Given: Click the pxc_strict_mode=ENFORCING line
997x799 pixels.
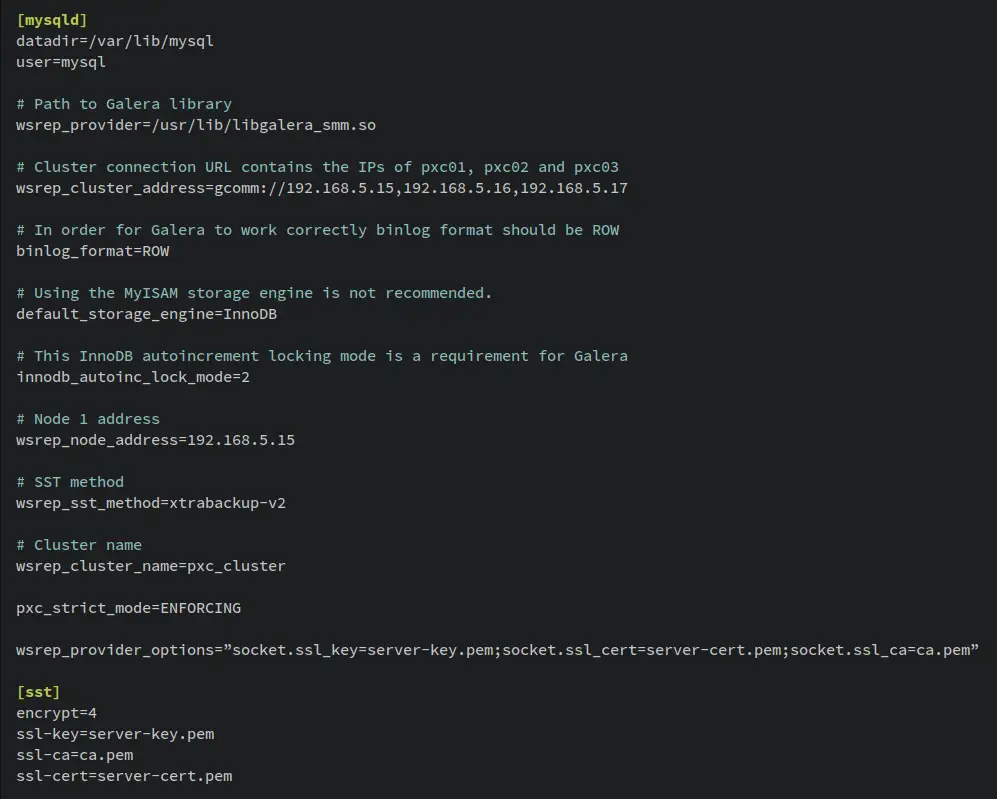Looking at the screenshot, I should (x=128, y=608).
